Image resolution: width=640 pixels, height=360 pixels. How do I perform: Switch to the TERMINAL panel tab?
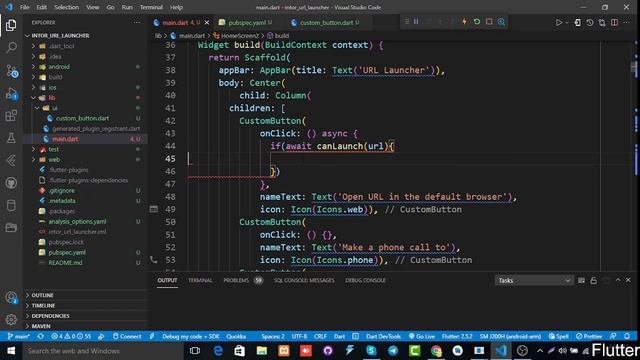click(x=200, y=280)
